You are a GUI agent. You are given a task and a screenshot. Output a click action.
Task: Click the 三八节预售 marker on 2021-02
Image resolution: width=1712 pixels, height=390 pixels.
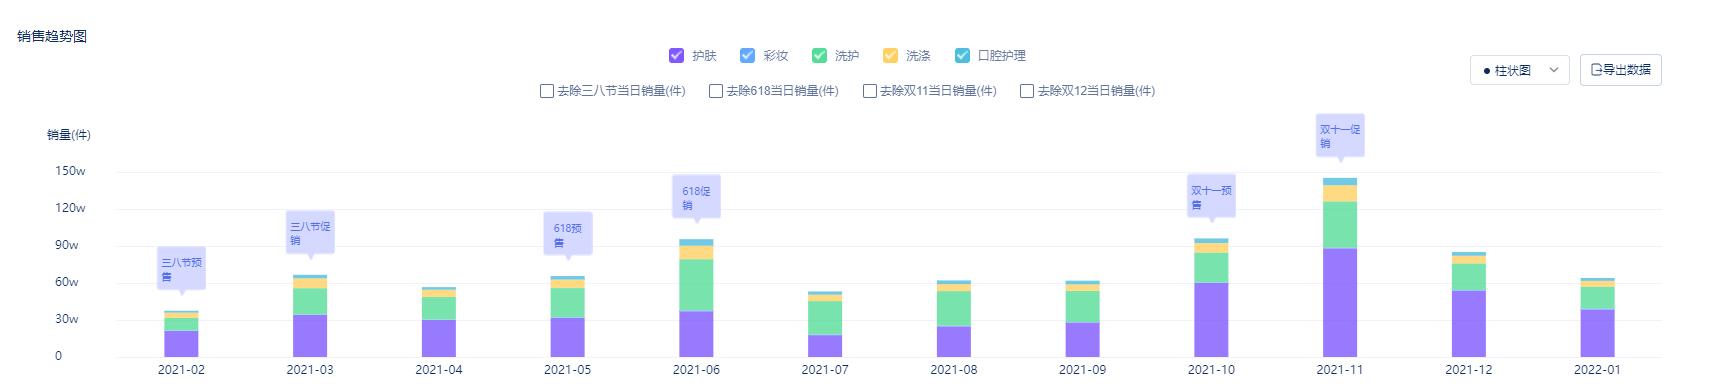click(x=181, y=270)
